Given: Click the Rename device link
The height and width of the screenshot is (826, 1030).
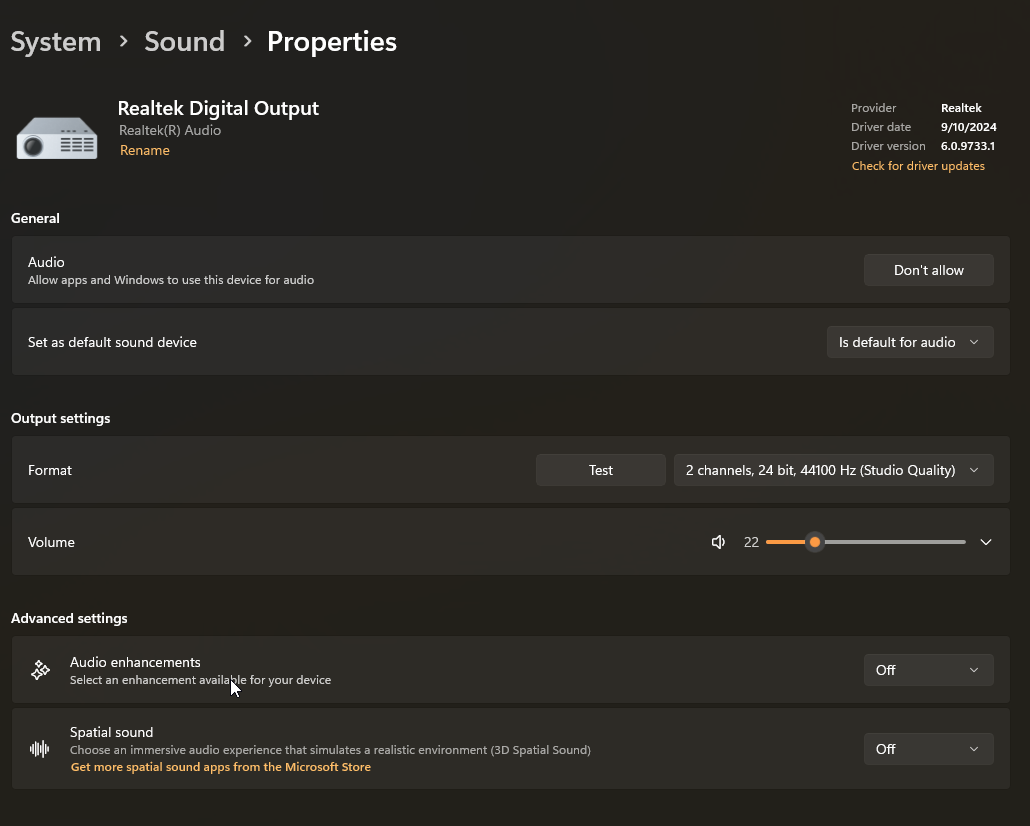Looking at the screenshot, I should click(x=145, y=150).
